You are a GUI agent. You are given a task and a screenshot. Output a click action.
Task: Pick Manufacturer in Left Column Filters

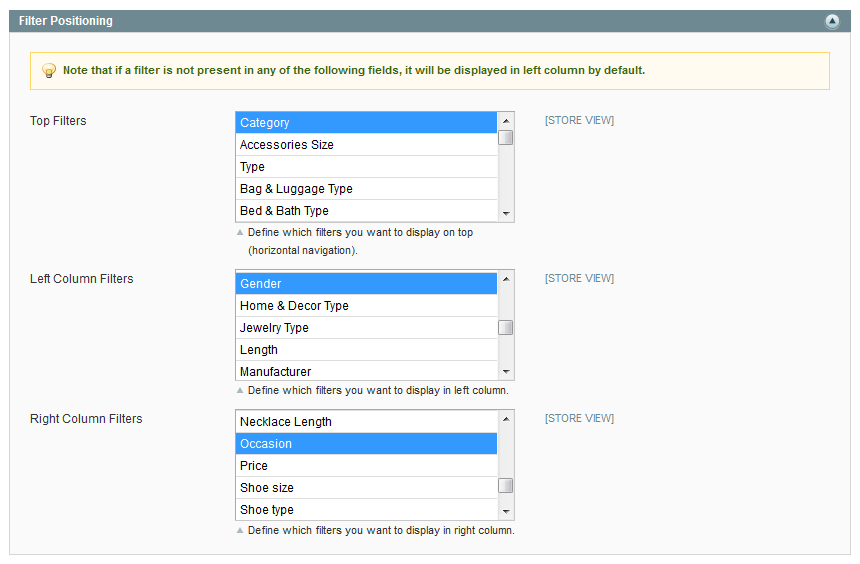coord(366,371)
